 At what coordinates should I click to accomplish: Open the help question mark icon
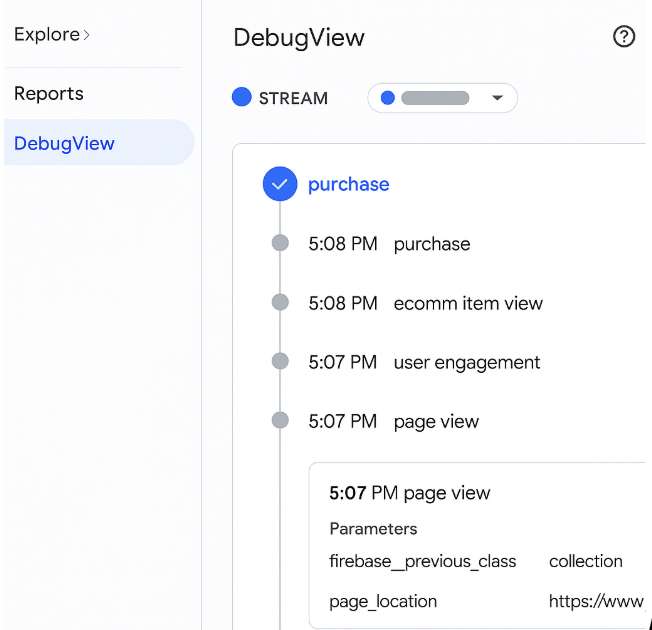(624, 38)
